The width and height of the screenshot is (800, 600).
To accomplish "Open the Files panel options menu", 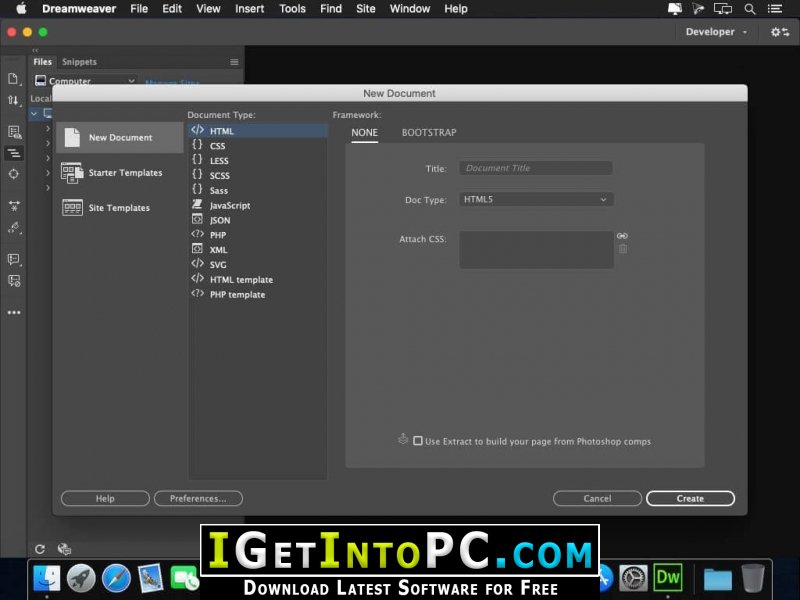I will [234, 62].
